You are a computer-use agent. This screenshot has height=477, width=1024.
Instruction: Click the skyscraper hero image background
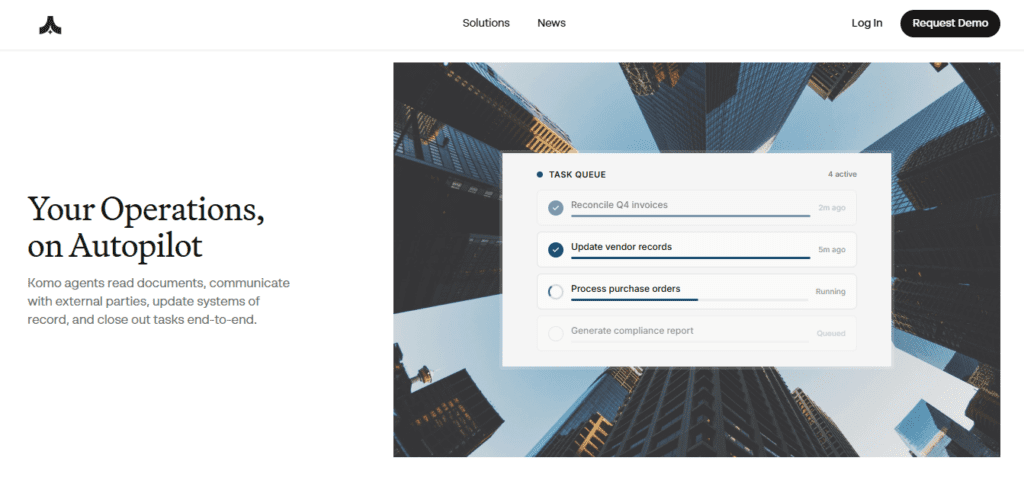(x=450, y=400)
